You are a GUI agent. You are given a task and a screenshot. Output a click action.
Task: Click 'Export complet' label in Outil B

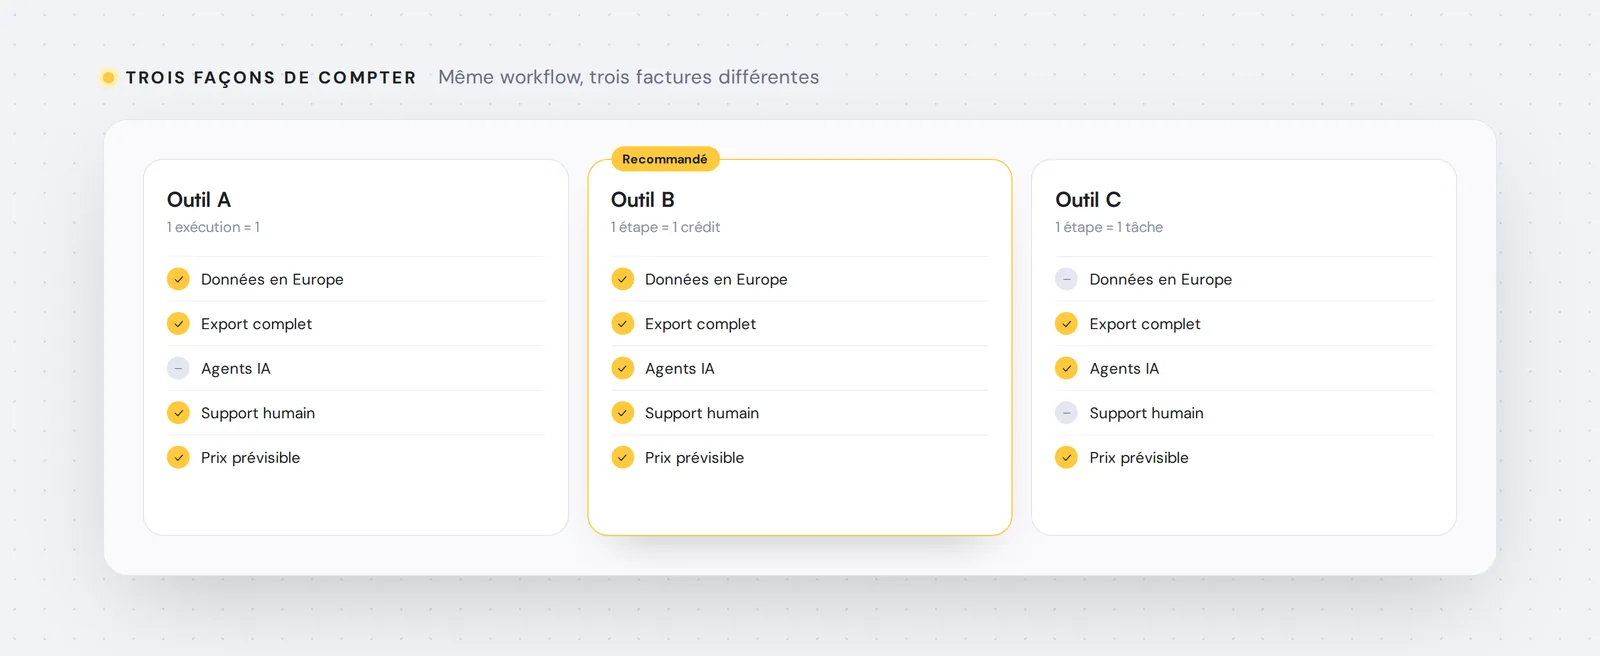(x=700, y=324)
